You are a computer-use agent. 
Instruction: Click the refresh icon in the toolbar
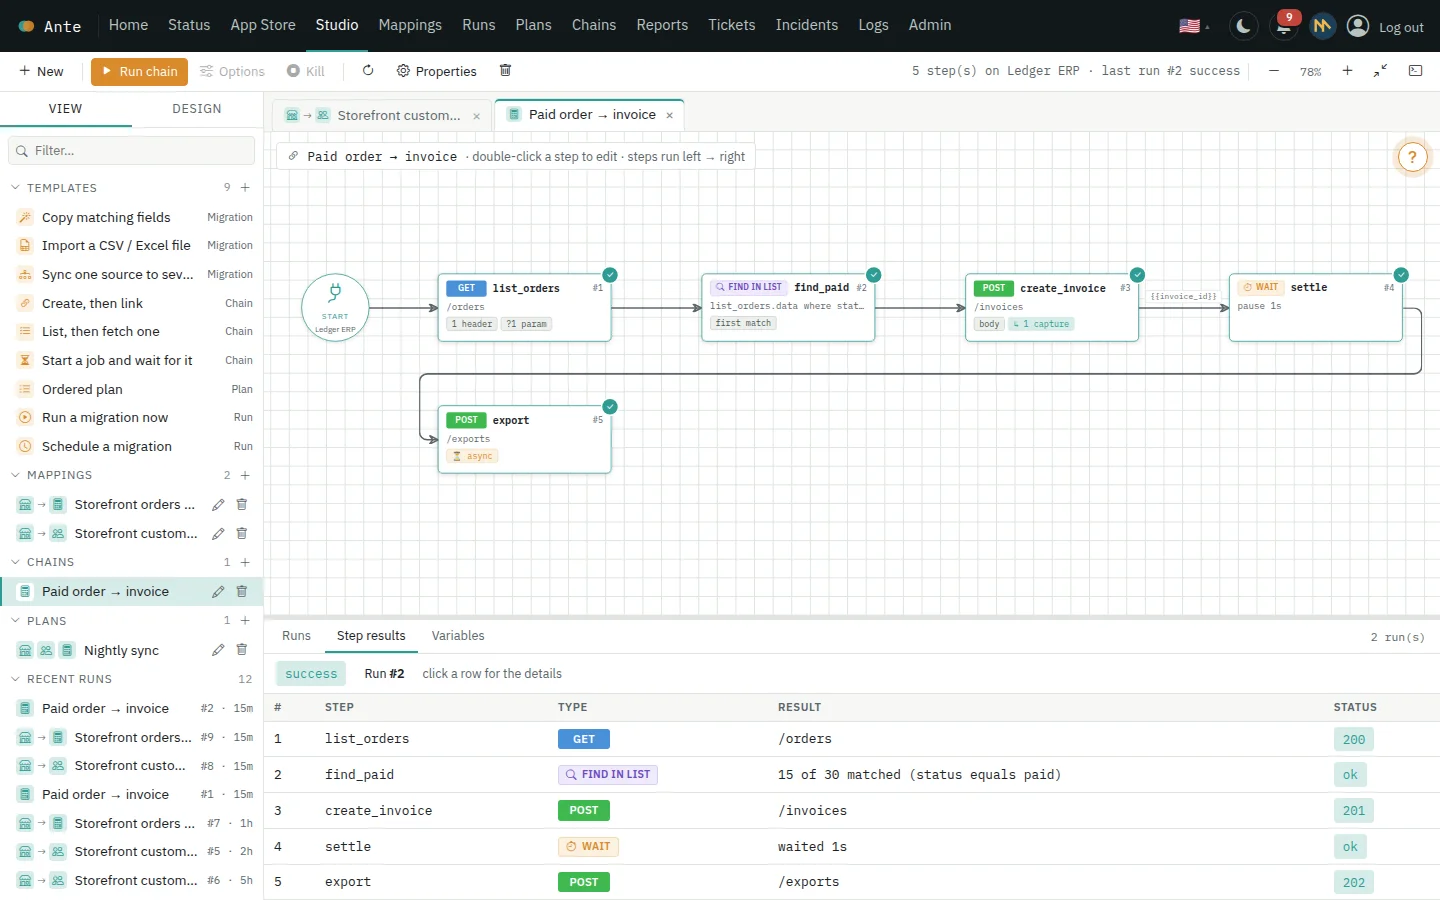click(x=368, y=70)
